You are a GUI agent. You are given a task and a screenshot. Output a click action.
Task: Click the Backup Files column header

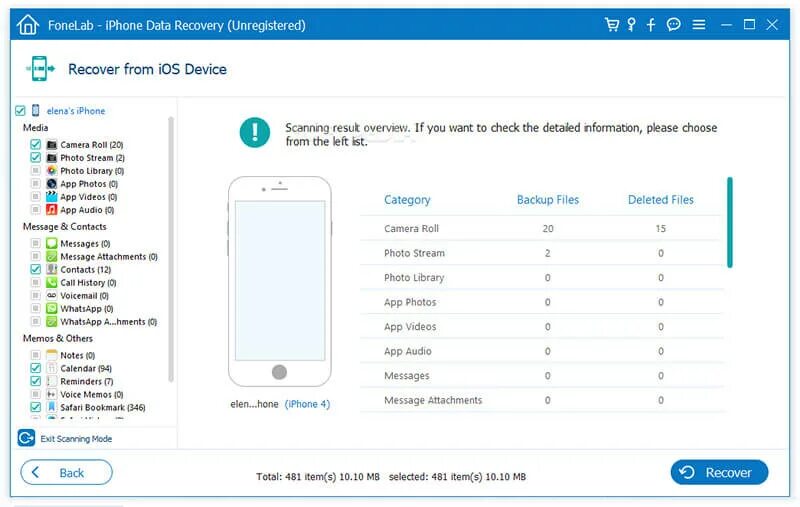548,200
